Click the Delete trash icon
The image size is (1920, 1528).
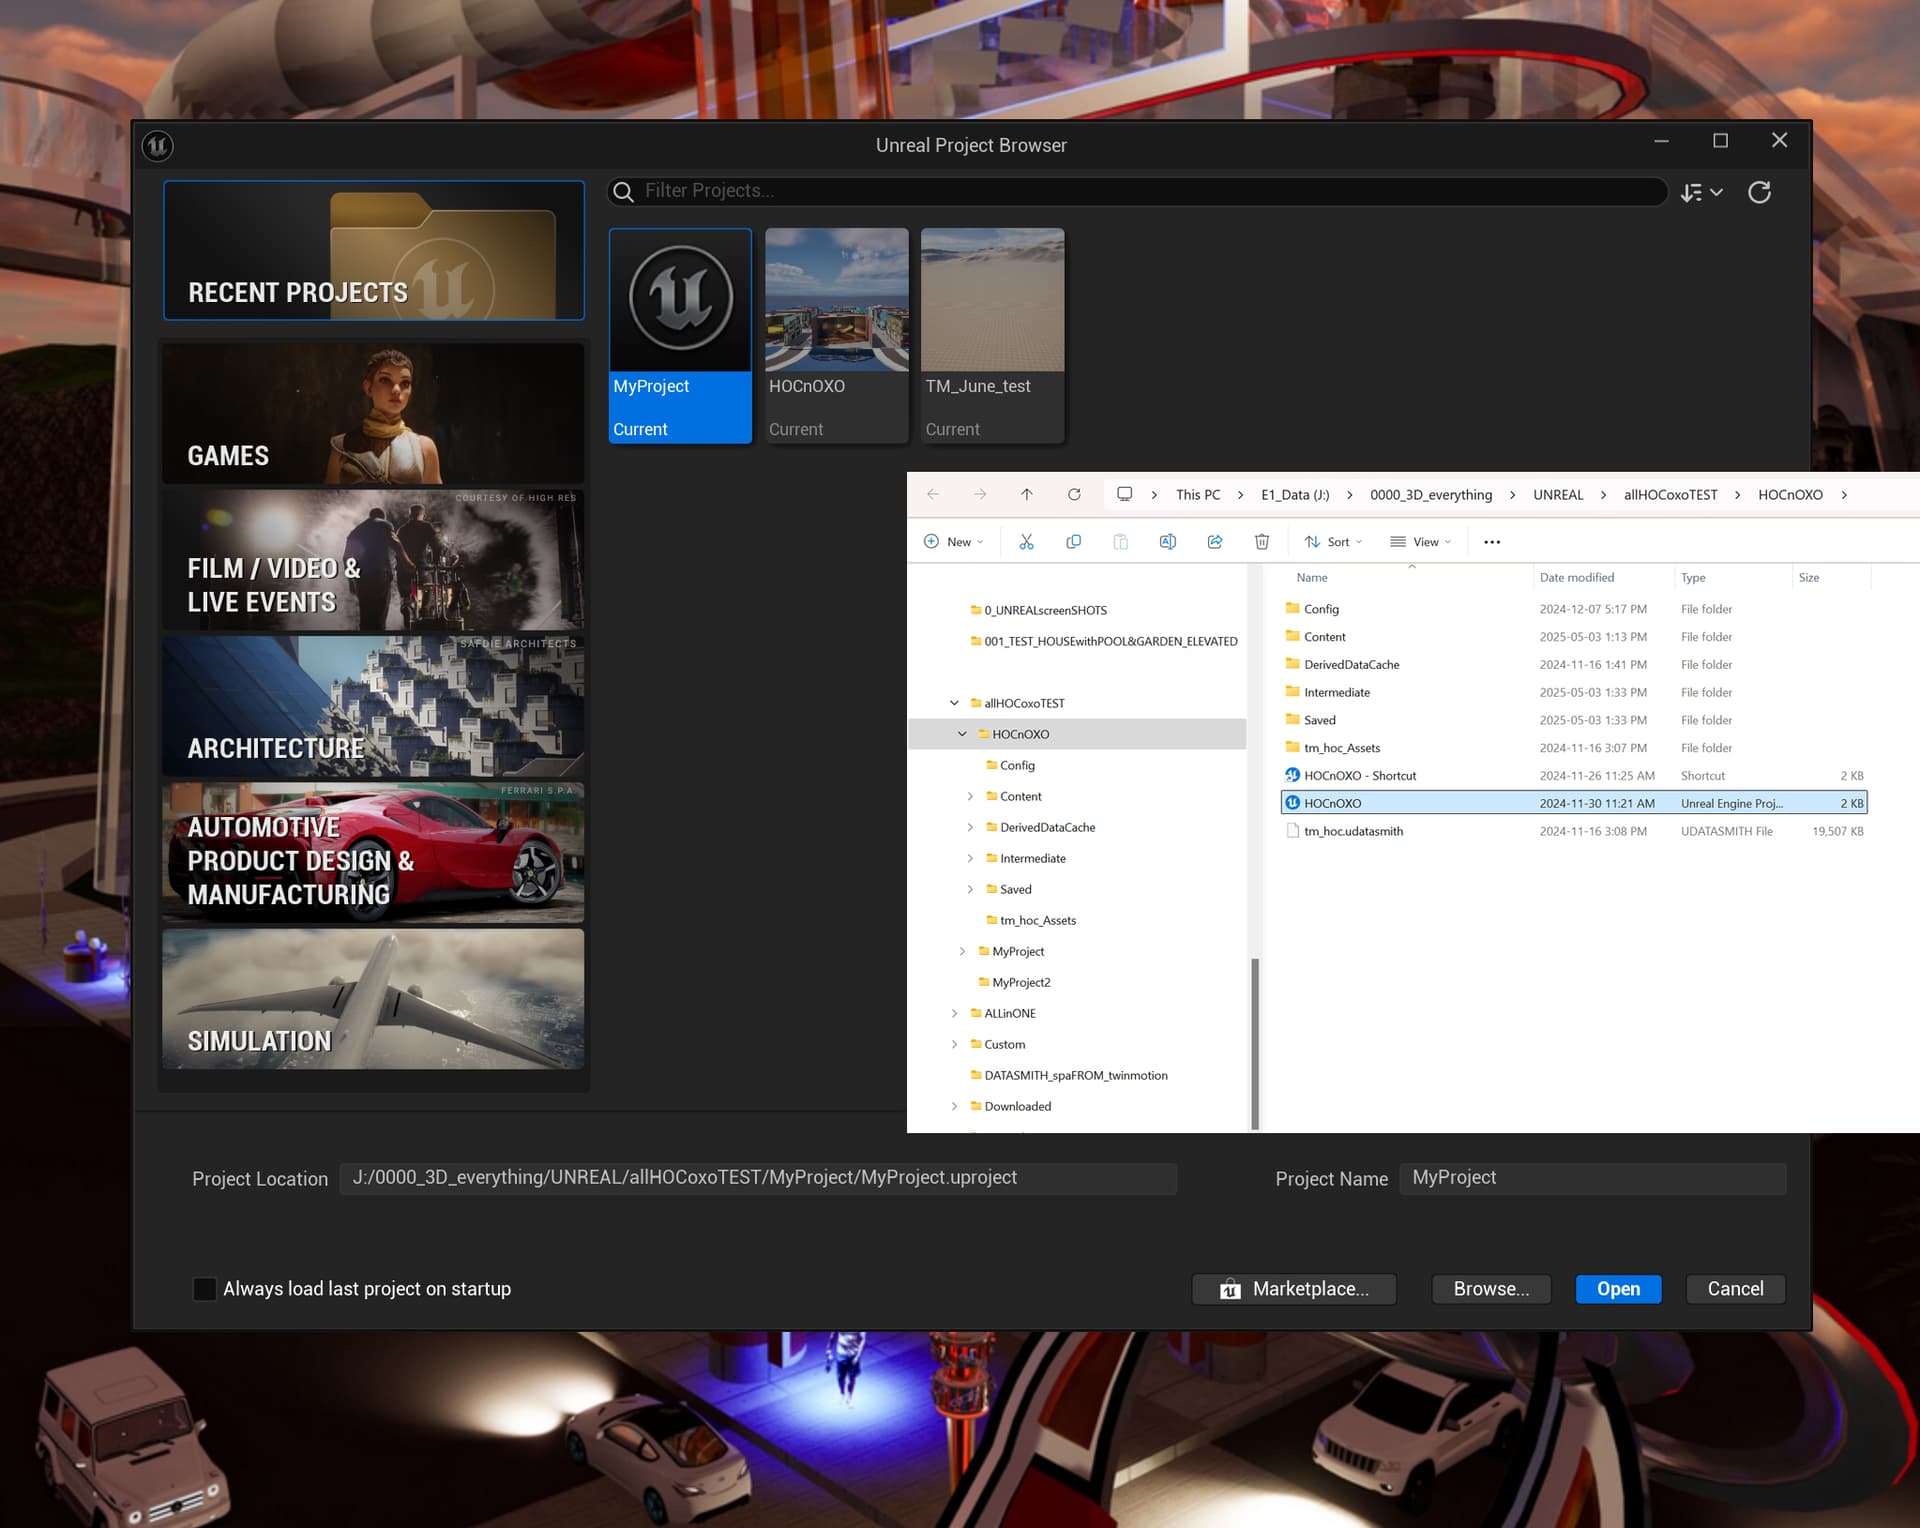(1262, 542)
